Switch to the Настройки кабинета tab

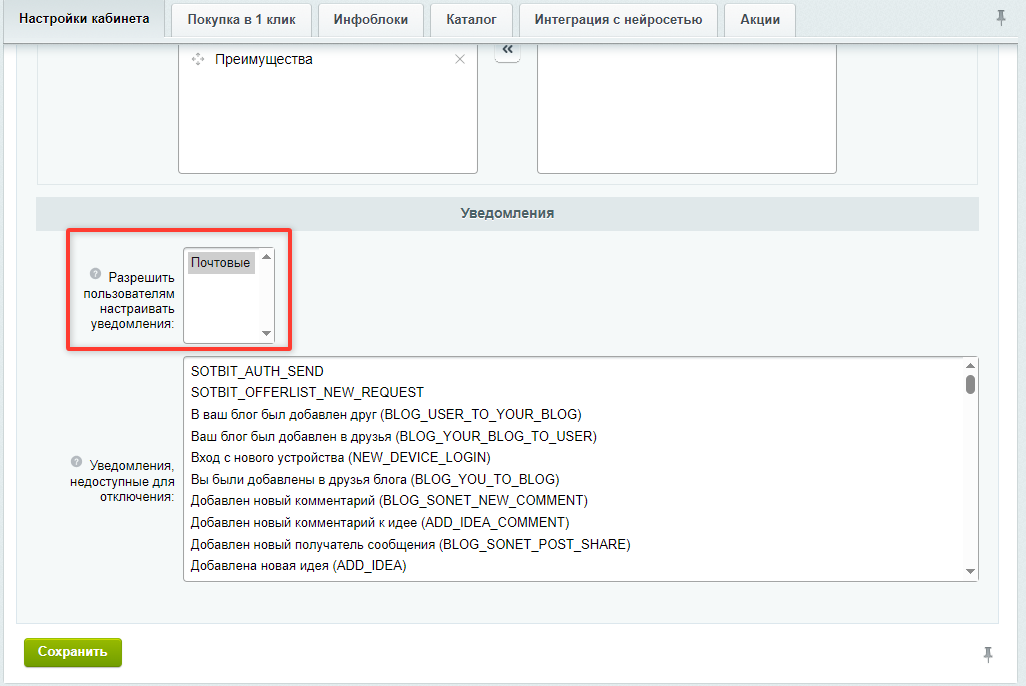click(x=84, y=18)
